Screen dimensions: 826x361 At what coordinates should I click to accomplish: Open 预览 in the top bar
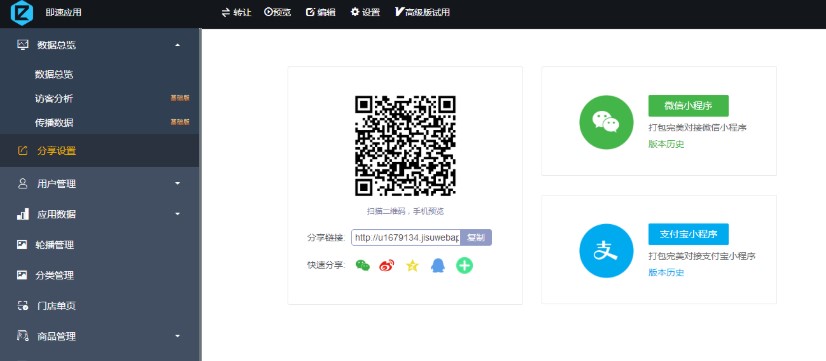click(x=278, y=12)
